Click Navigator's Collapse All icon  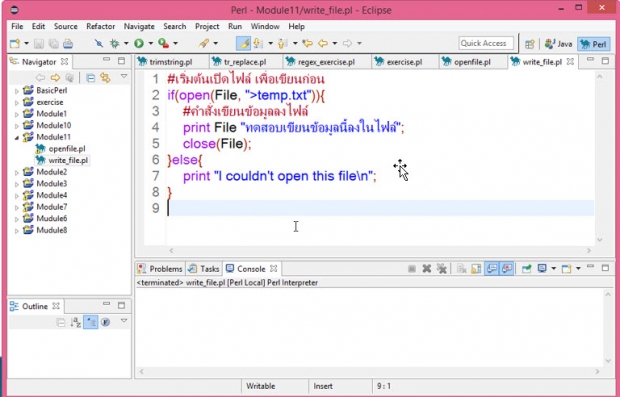(x=91, y=78)
